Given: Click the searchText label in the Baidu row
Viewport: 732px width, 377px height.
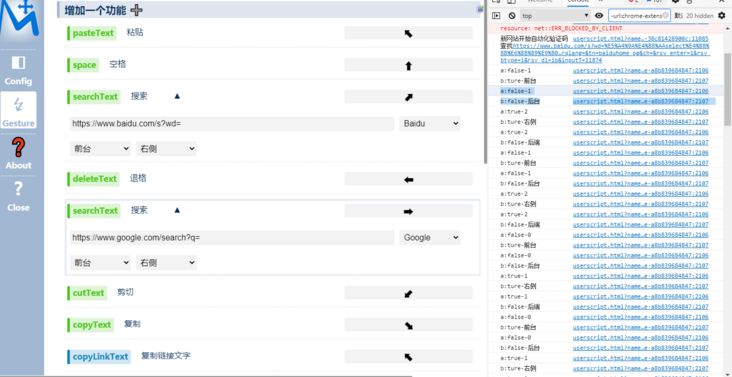Looking at the screenshot, I should [x=95, y=97].
